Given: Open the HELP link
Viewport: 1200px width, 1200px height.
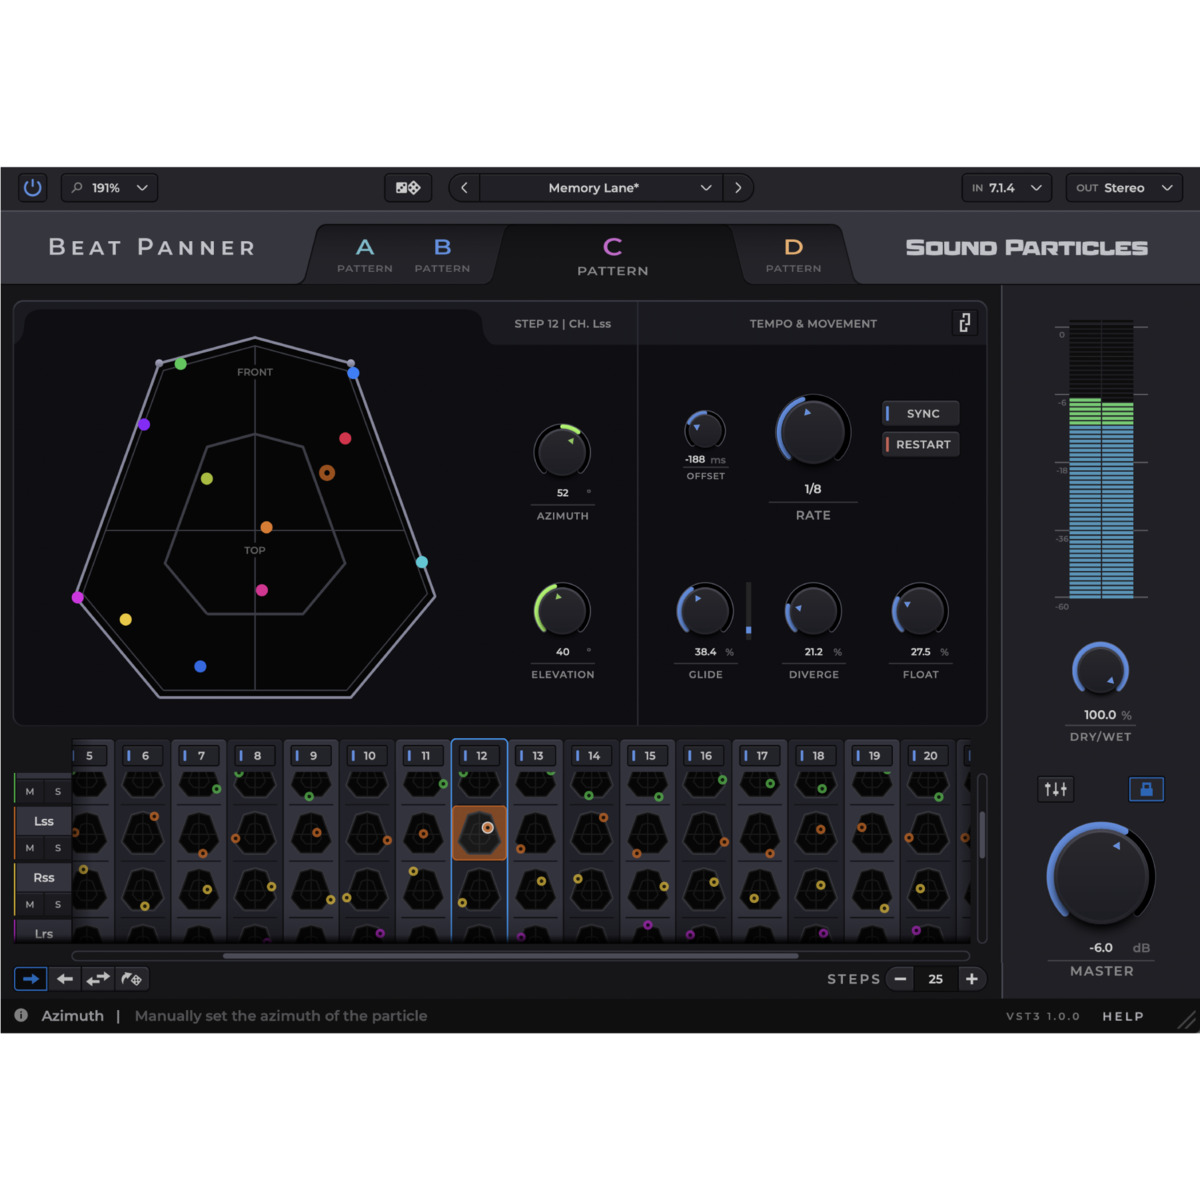Looking at the screenshot, I should (1123, 1016).
